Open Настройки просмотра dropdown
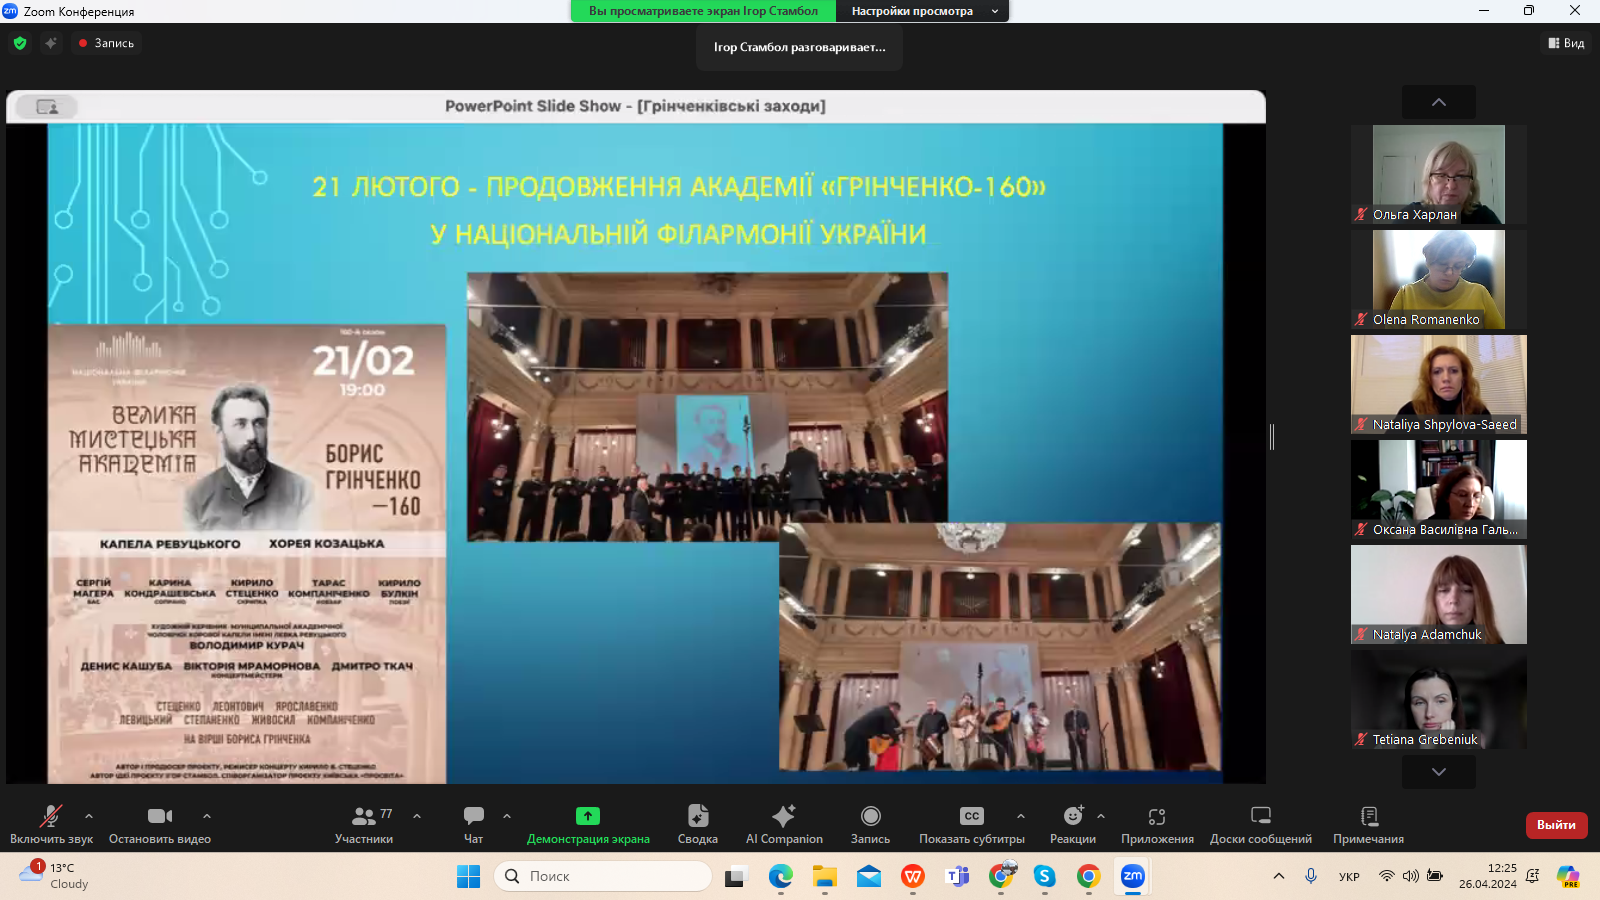The height and width of the screenshot is (900, 1600). [x=924, y=11]
